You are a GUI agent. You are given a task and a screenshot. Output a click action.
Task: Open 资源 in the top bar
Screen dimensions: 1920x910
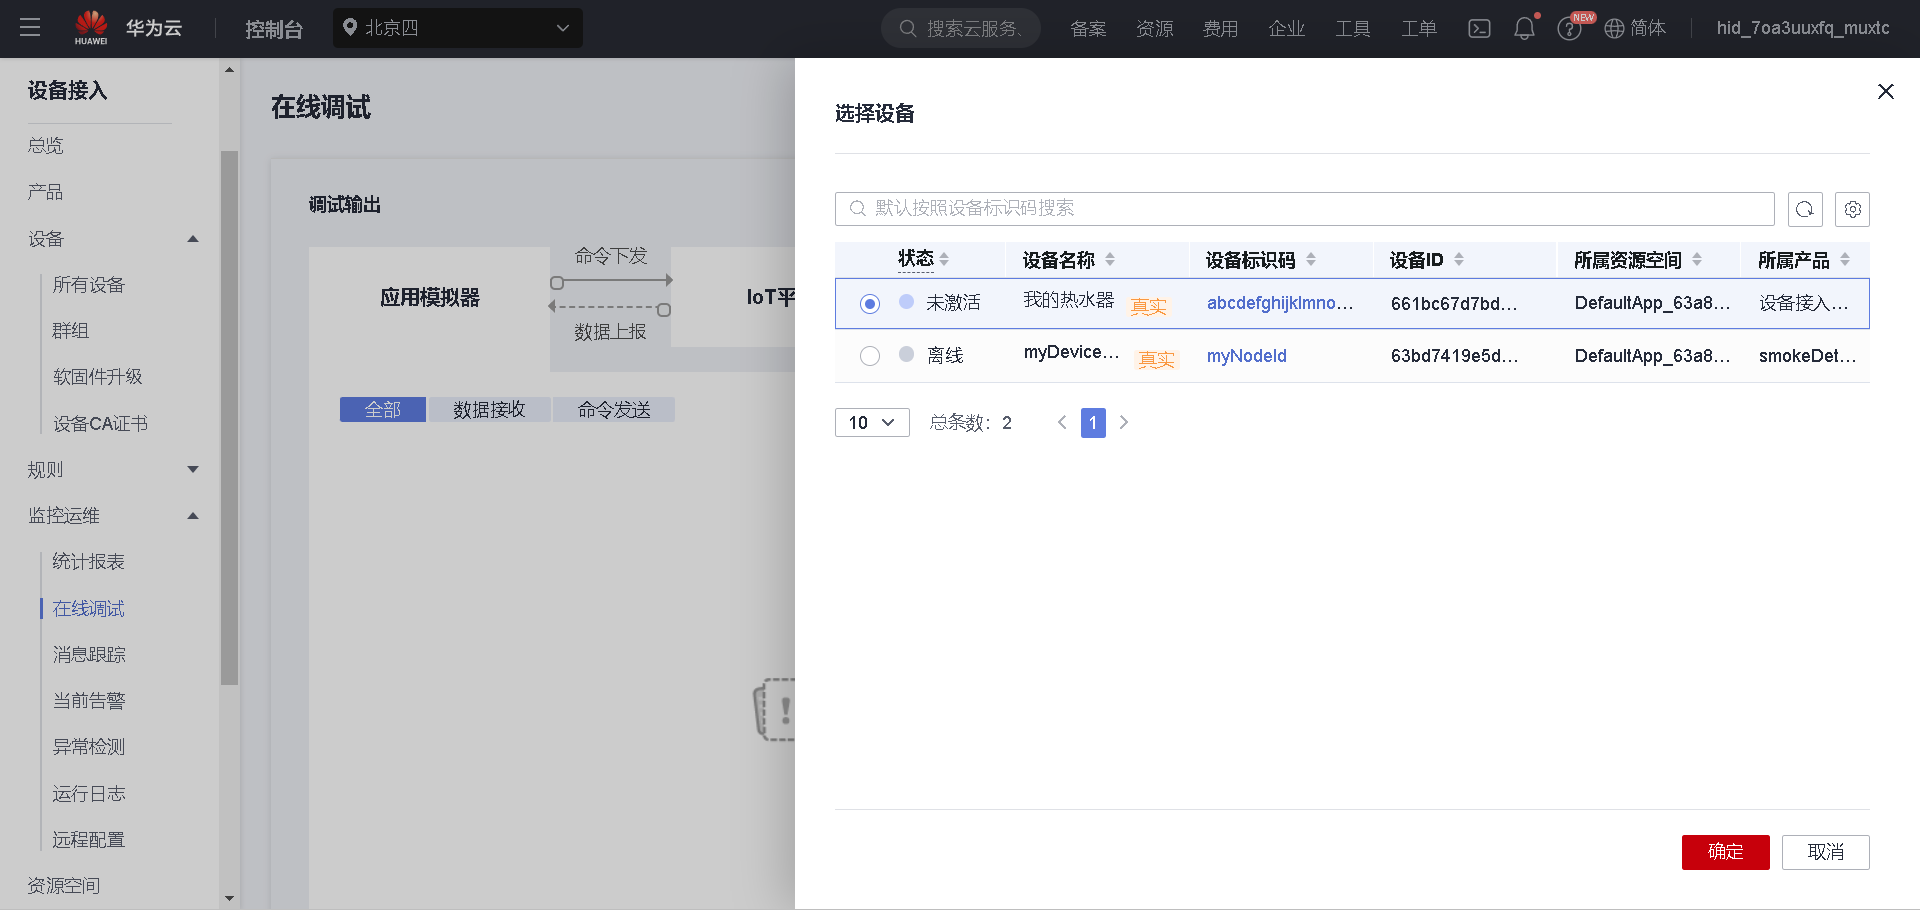point(1155,29)
